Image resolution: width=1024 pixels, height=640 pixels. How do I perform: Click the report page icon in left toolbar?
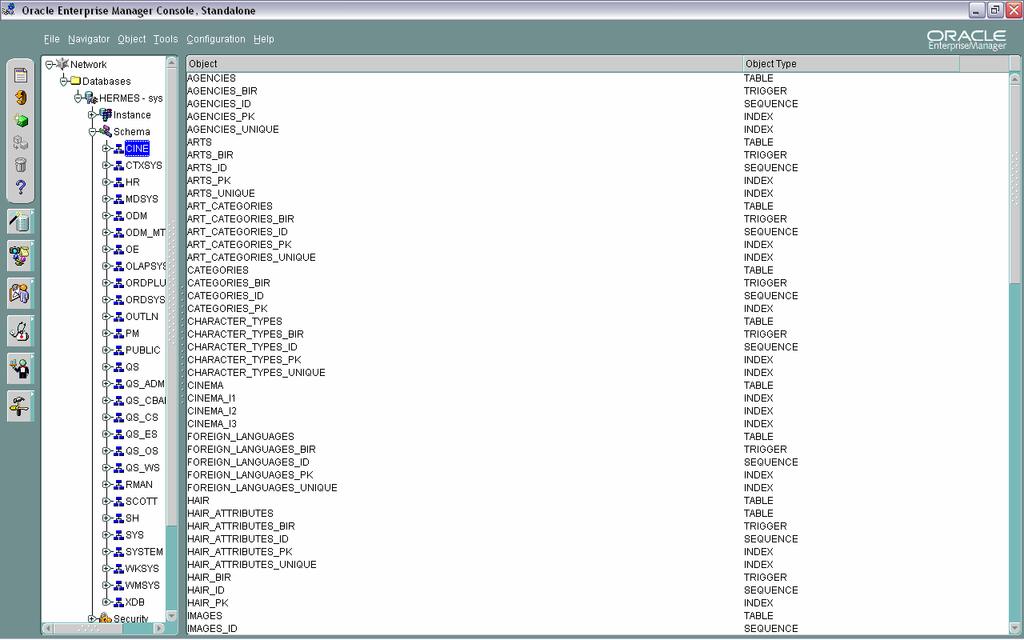(x=21, y=75)
